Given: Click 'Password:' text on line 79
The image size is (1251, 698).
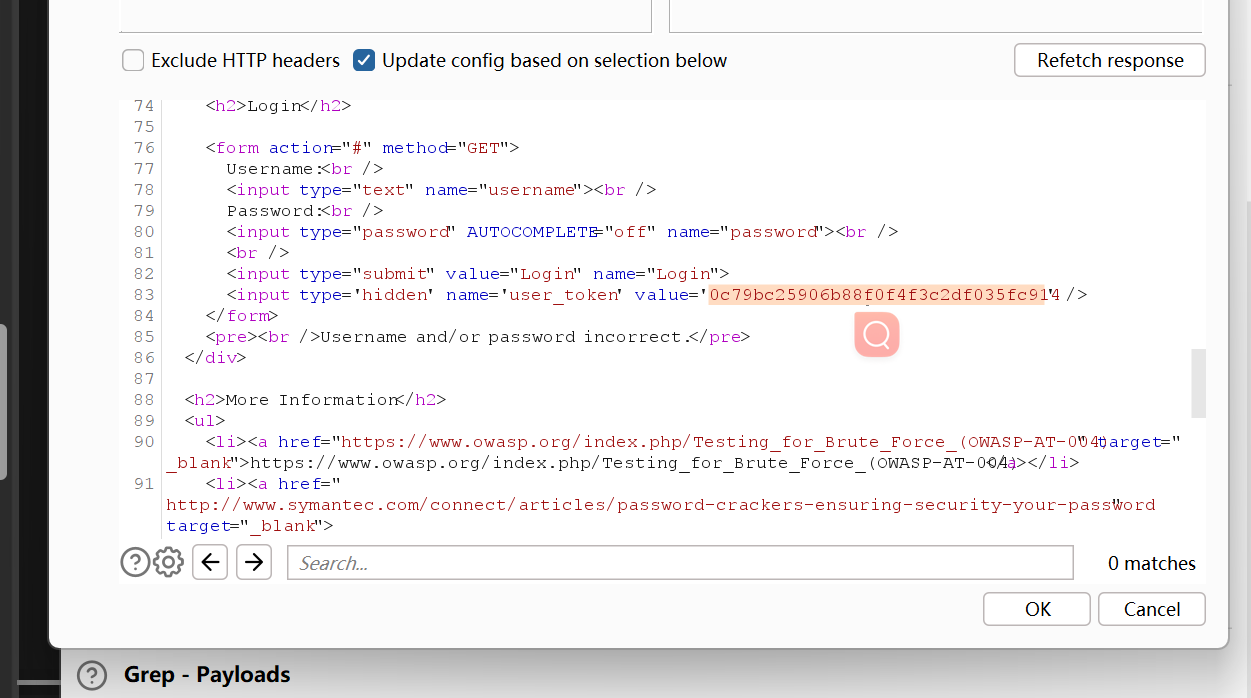Looking at the screenshot, I should pos(273,211).
